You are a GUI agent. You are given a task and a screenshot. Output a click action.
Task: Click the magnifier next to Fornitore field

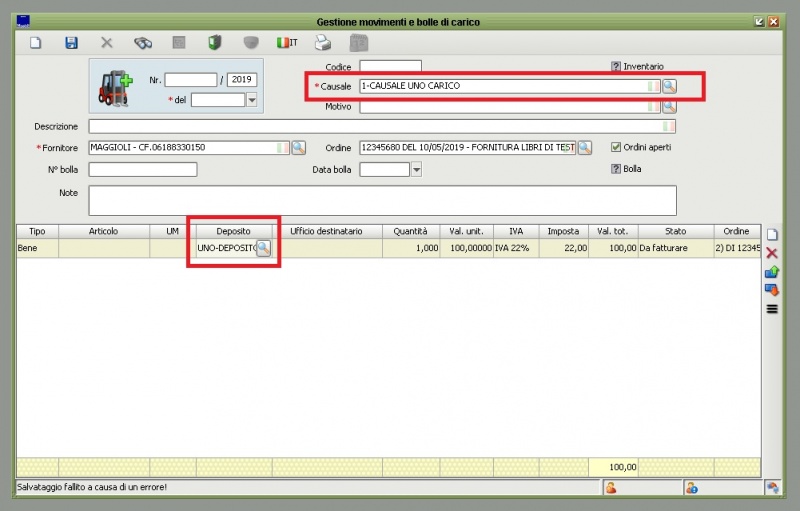298,148
